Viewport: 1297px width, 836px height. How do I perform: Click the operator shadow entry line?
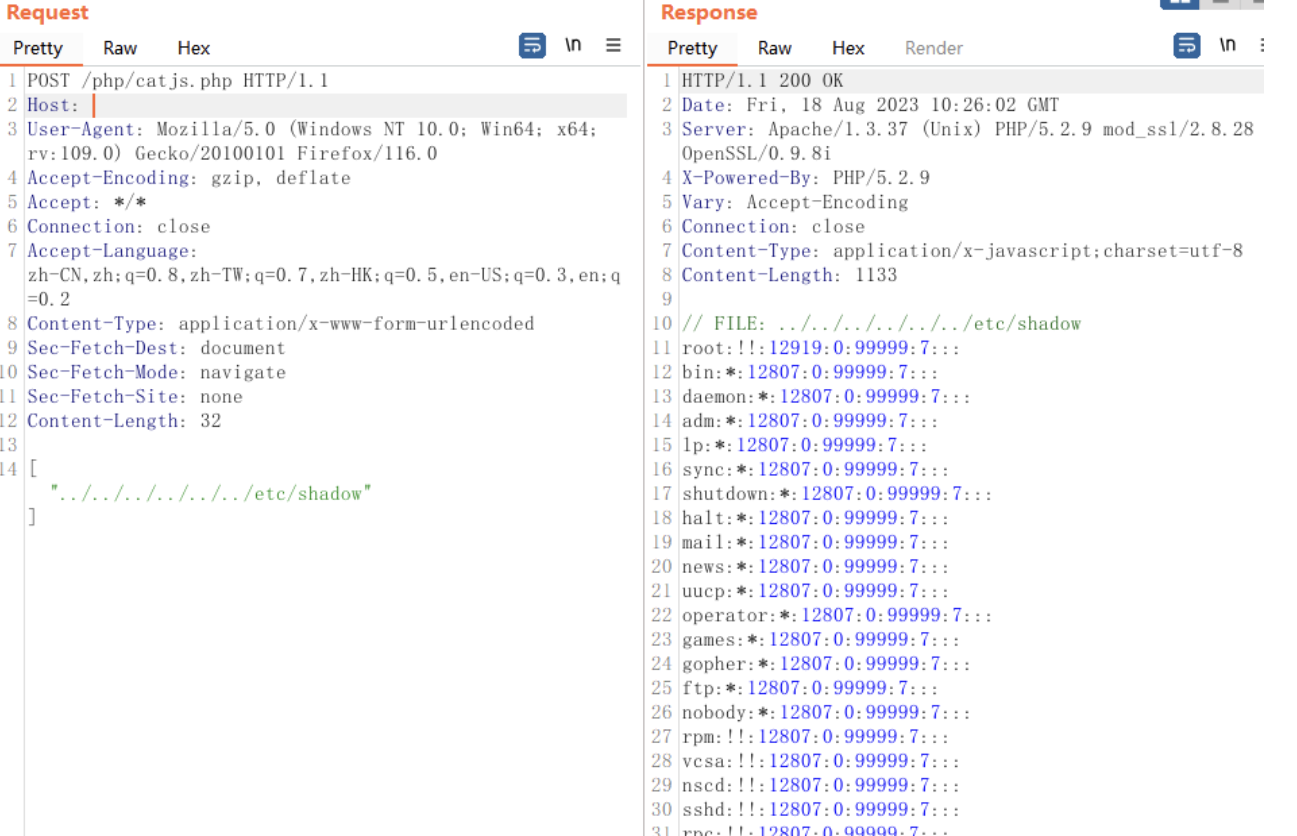pos(838,615)
